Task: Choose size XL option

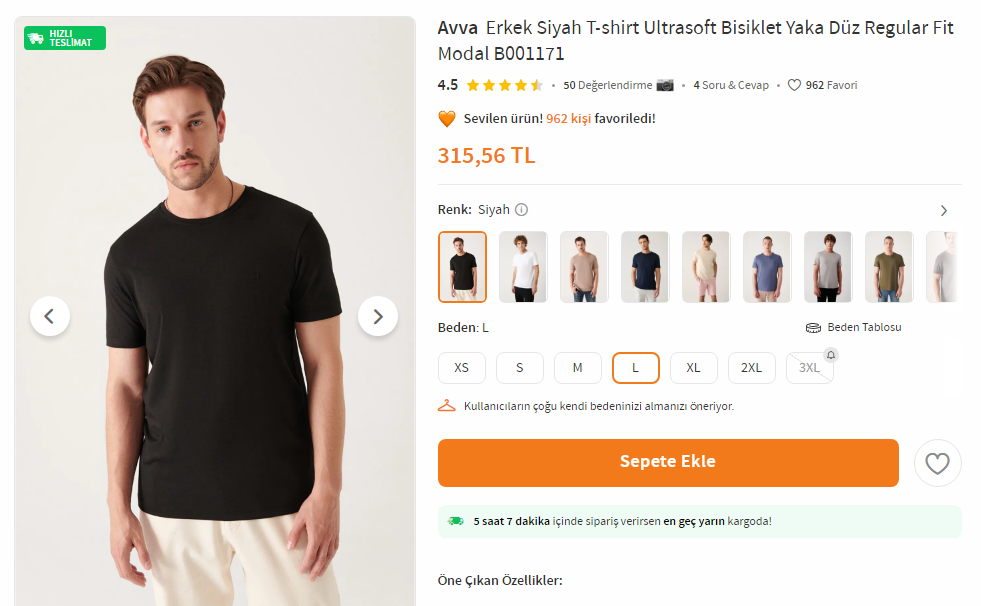Action: click(693, 368)
